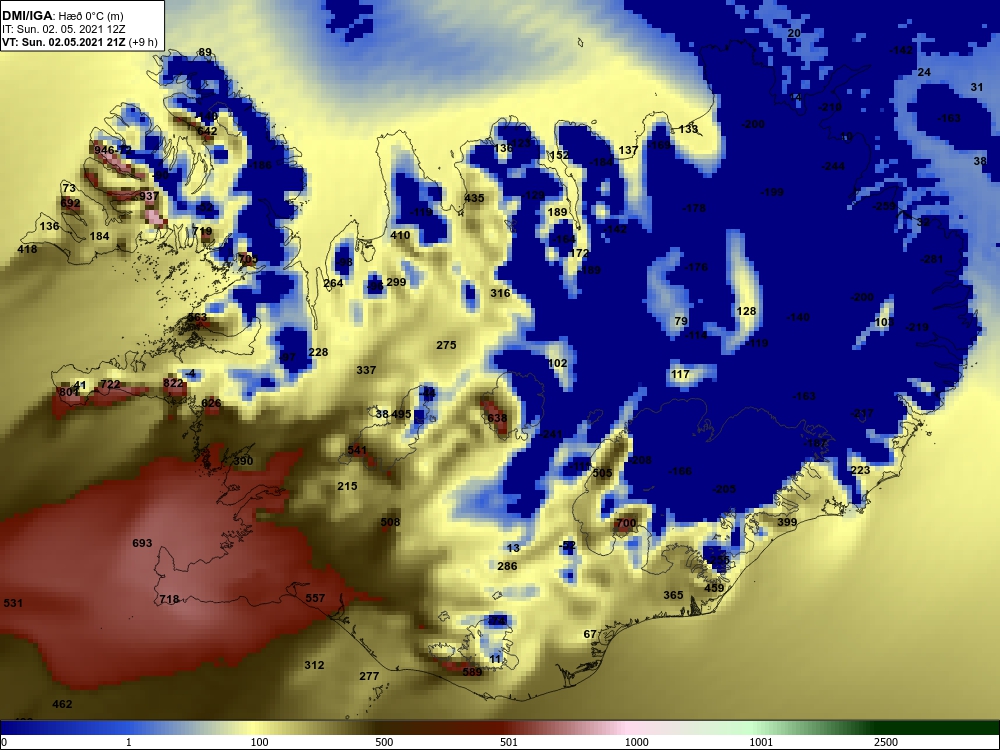Click the map value '718'

point(169,599)
